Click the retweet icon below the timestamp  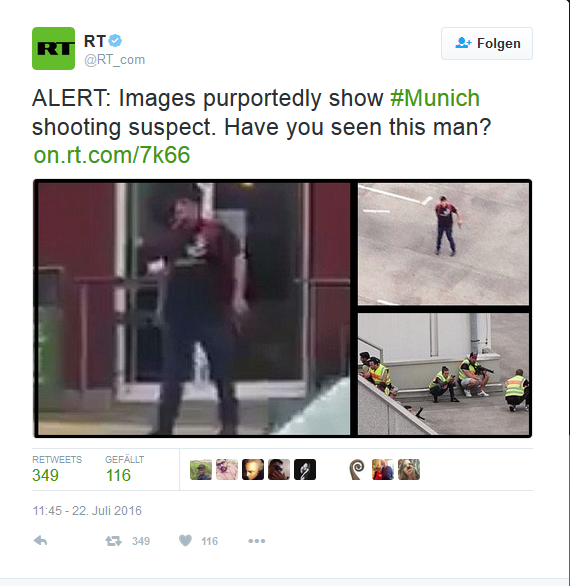click(x=113, y=541)
